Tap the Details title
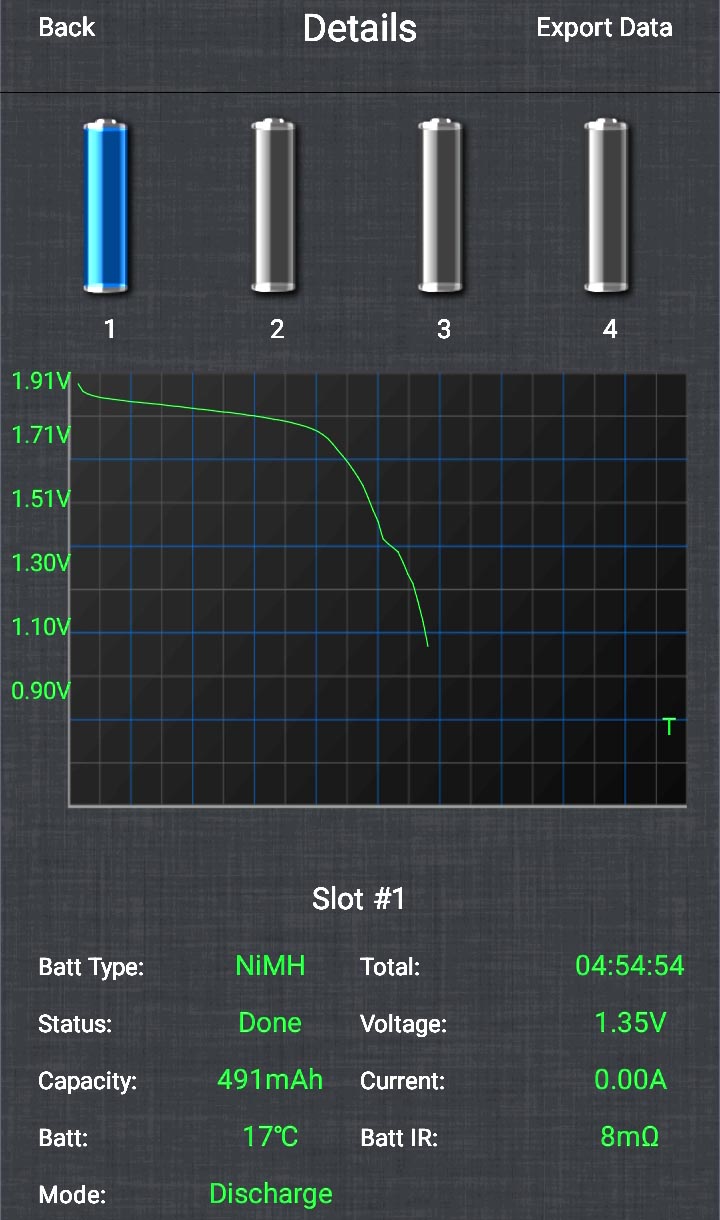The height and width of the screenshot is (1220, 720). pyautogui.click(x=359, y=28)
